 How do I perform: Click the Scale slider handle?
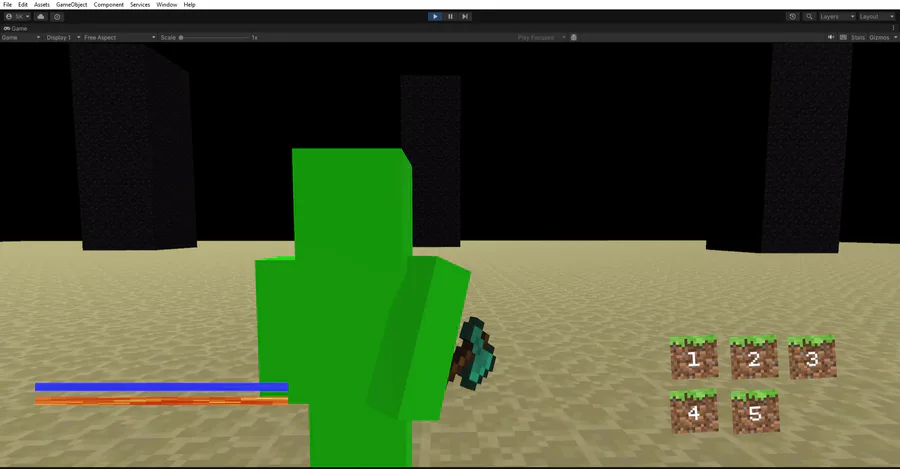[181, 37]
